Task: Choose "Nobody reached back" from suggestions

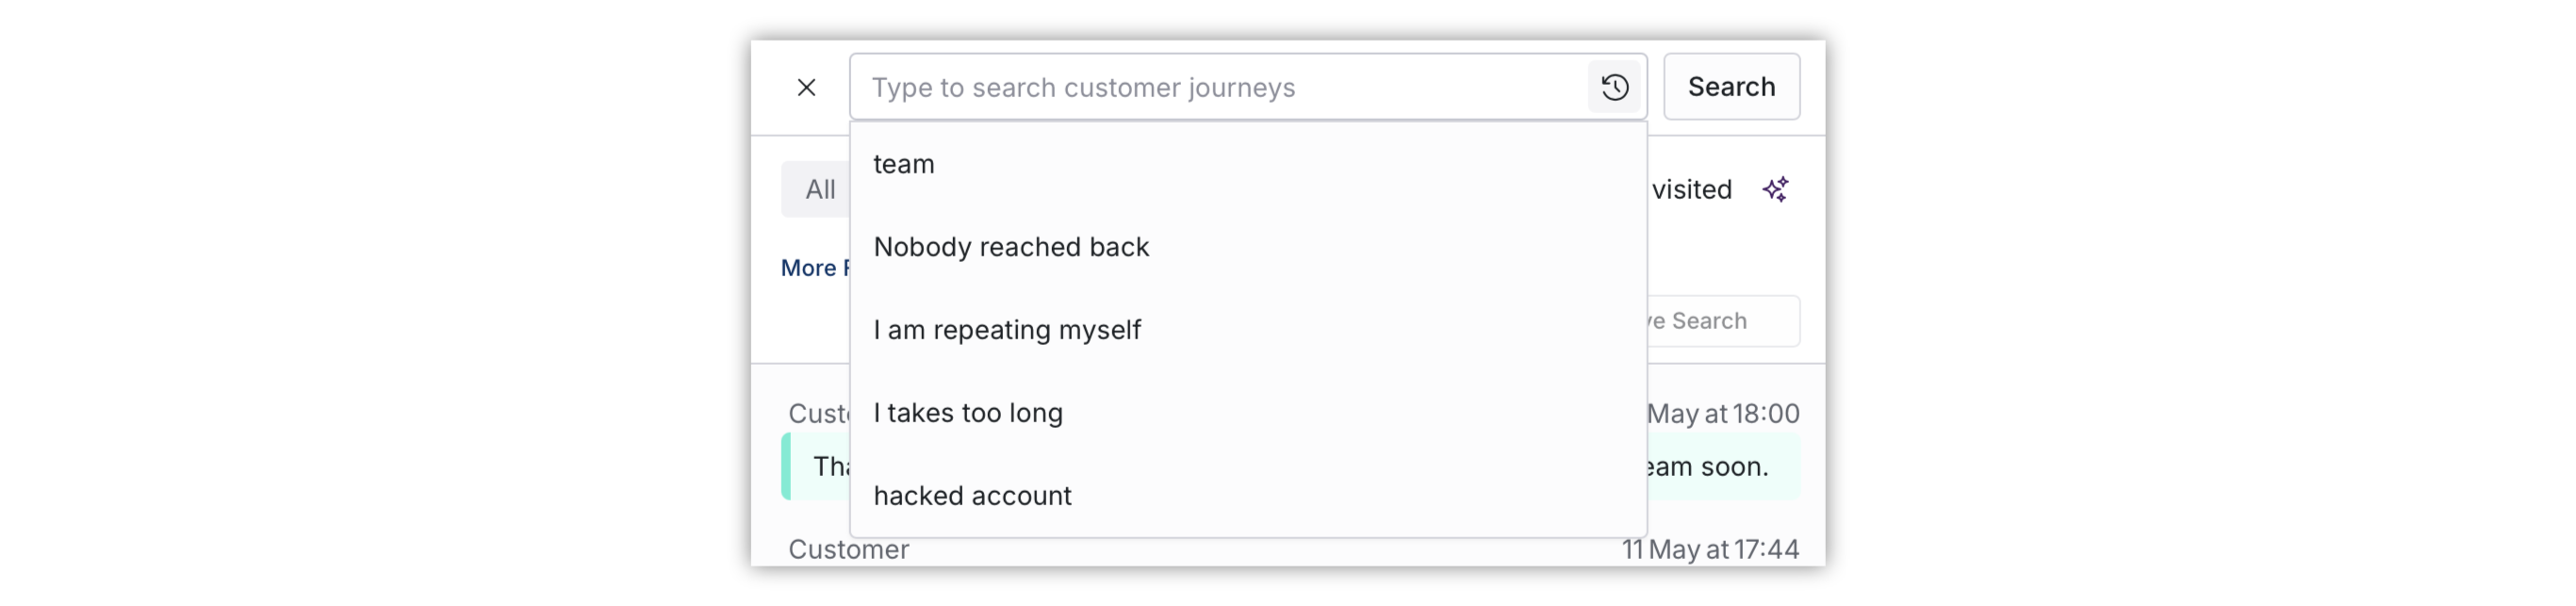Action: 1248,247
